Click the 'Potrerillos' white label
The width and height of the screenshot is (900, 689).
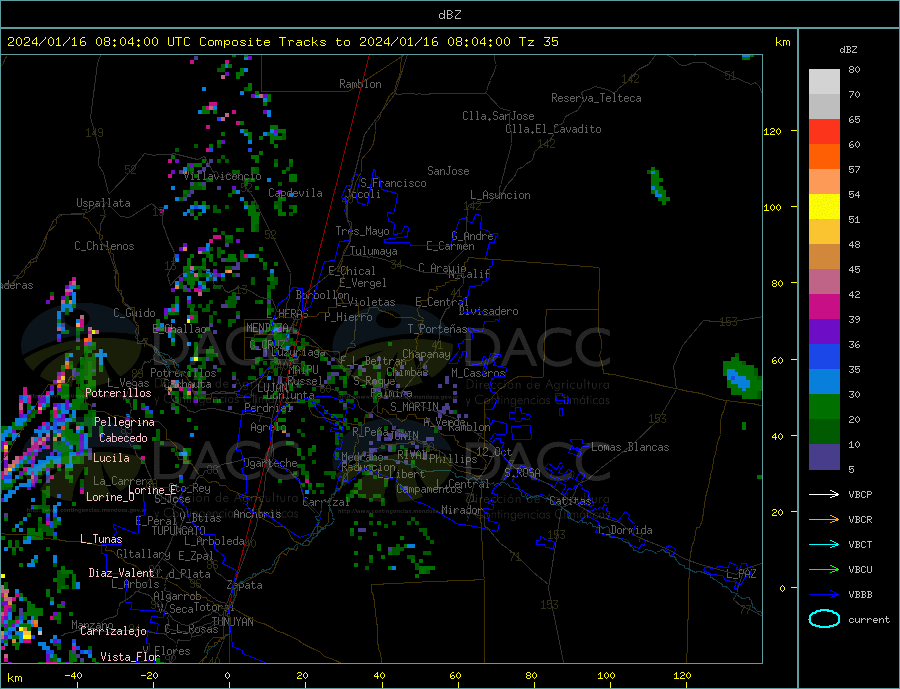coord(118,393)
